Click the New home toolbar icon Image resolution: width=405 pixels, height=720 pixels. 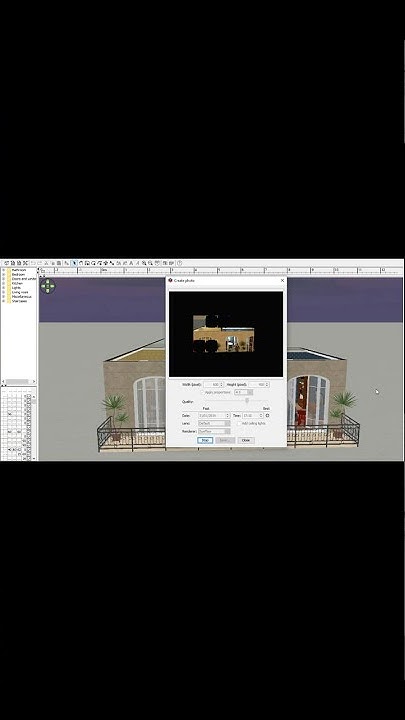point(6,263)
